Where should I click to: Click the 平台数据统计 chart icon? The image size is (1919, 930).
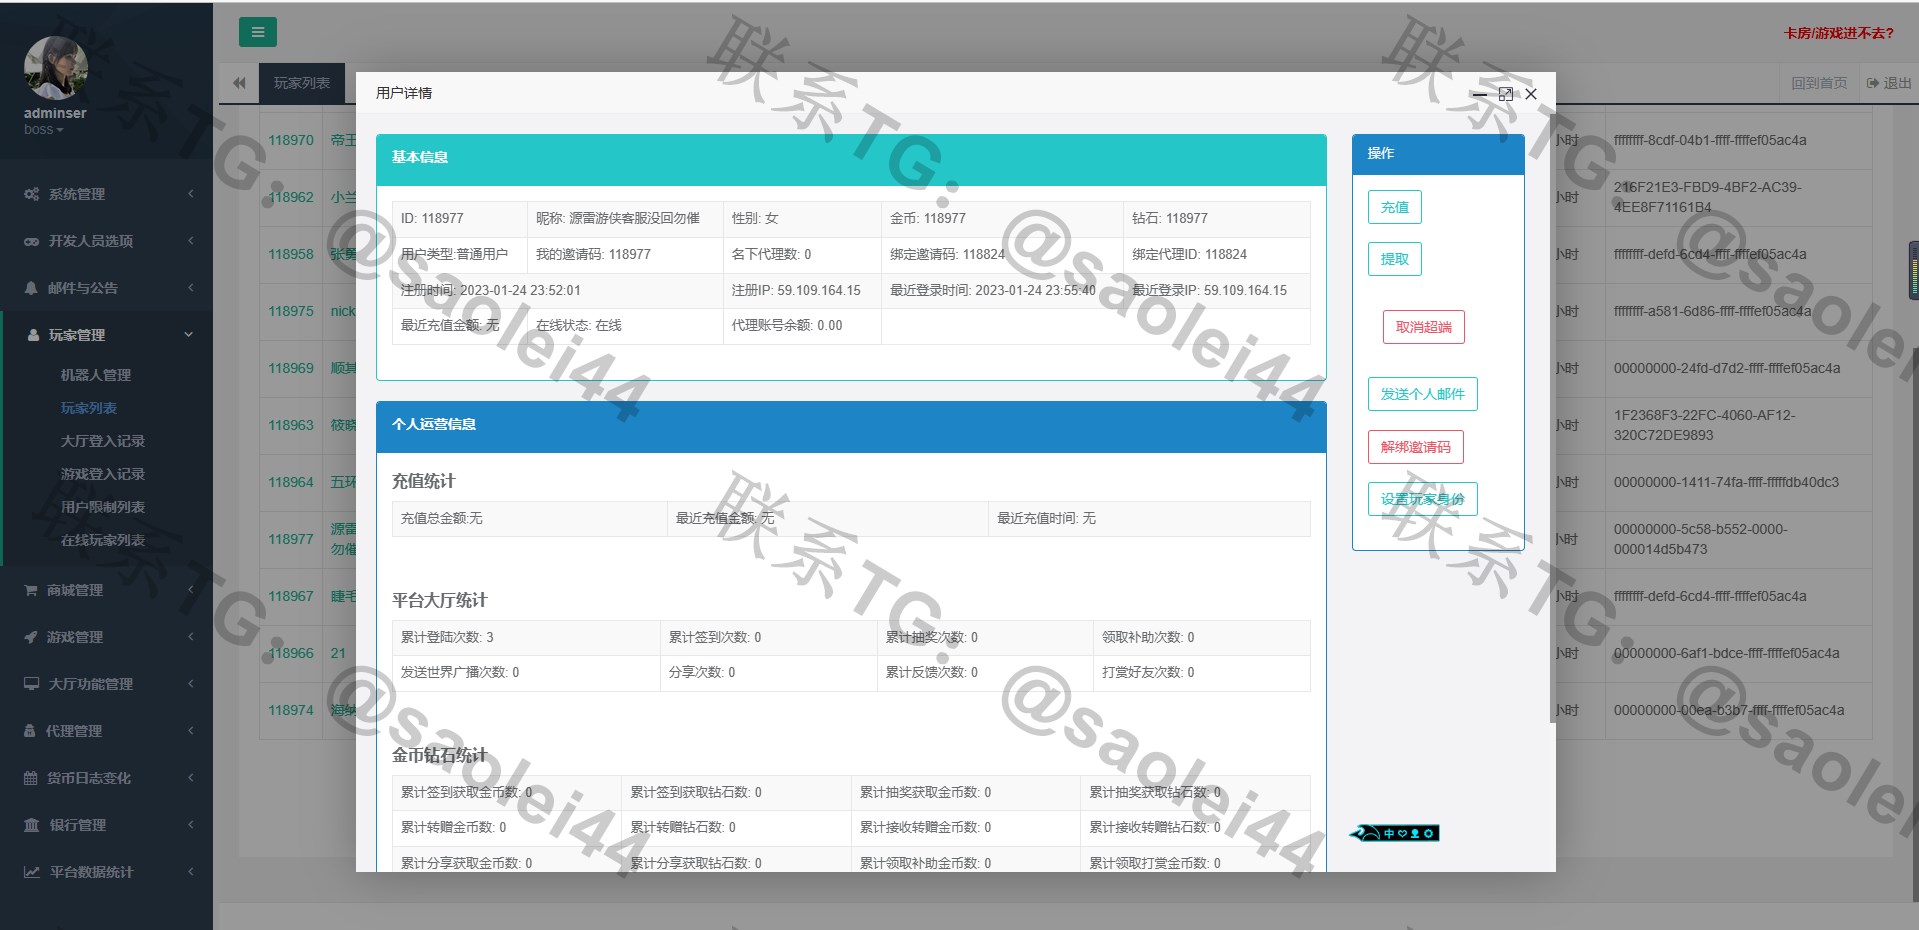click(32, 872)
